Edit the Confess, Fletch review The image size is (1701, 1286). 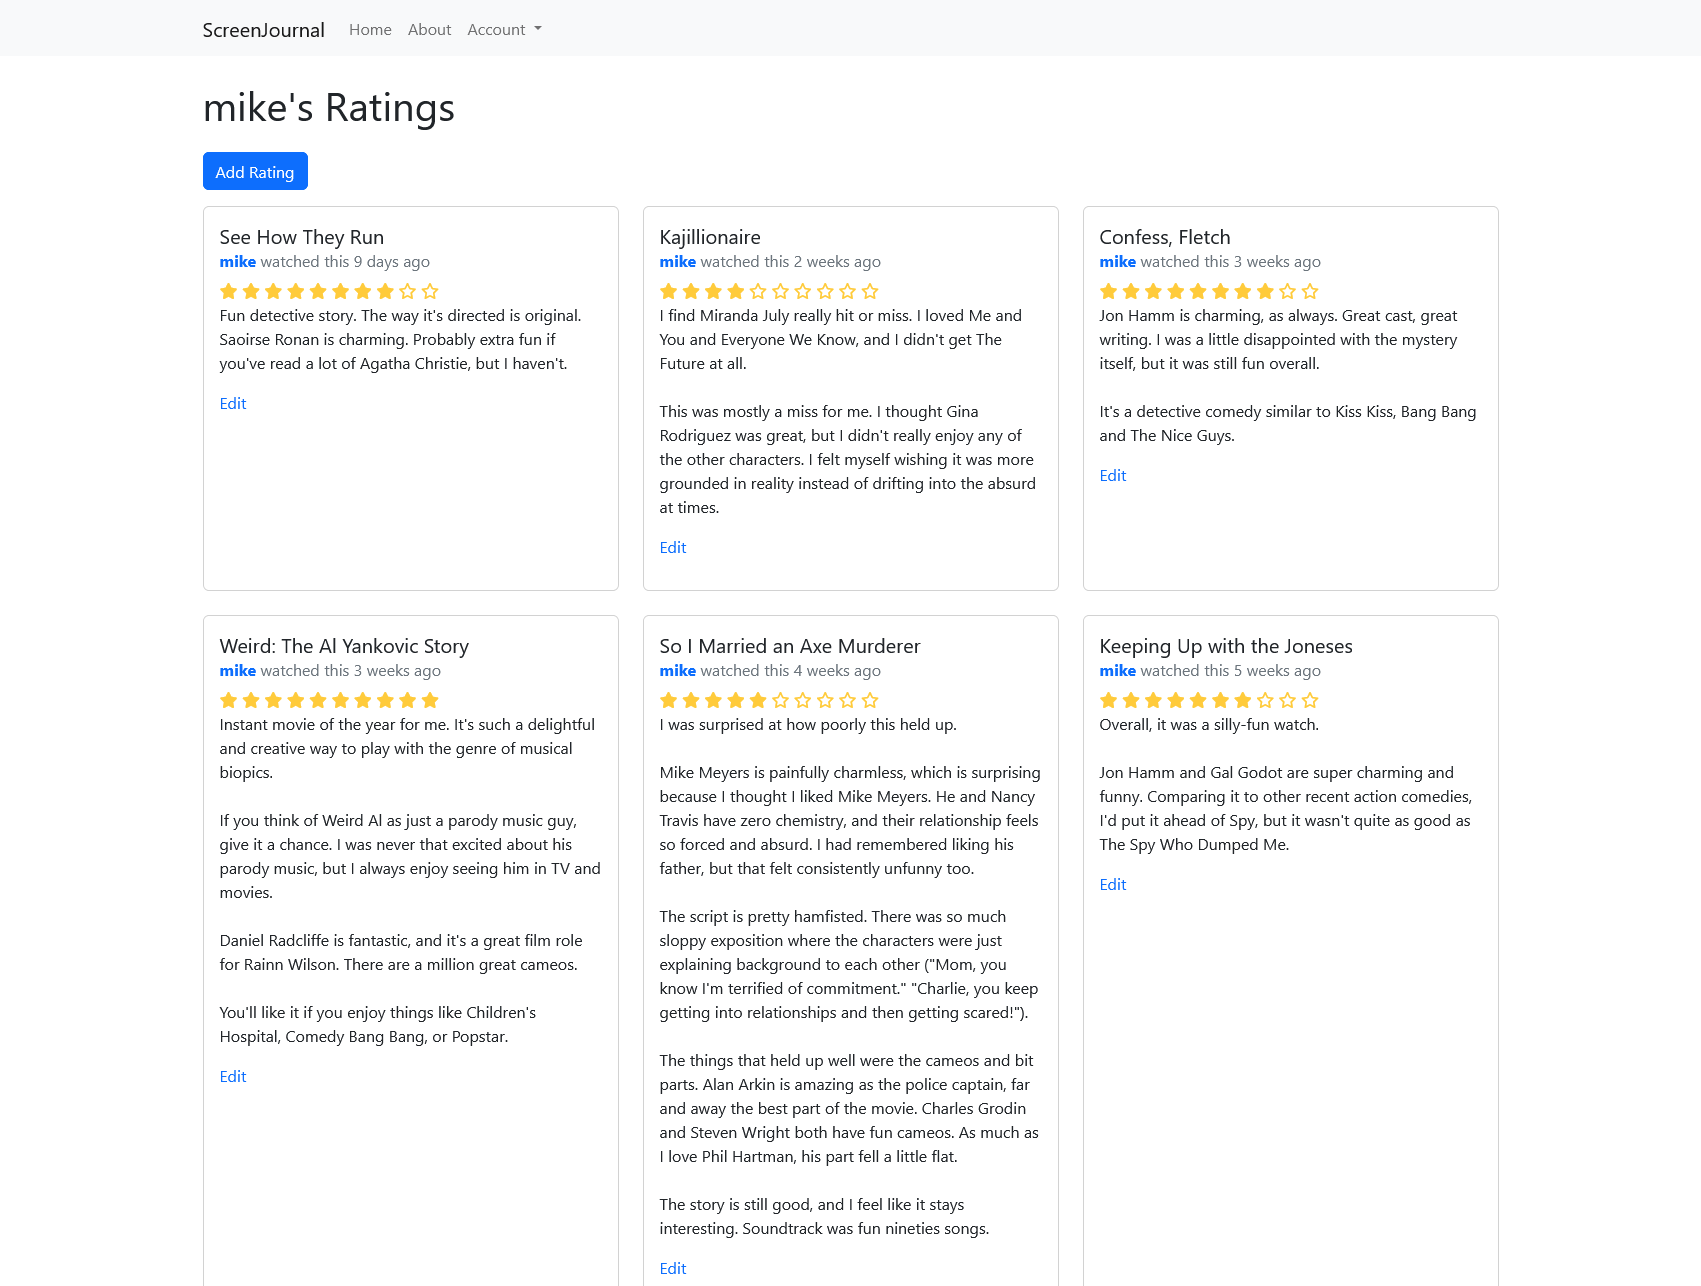[1113, 475]
